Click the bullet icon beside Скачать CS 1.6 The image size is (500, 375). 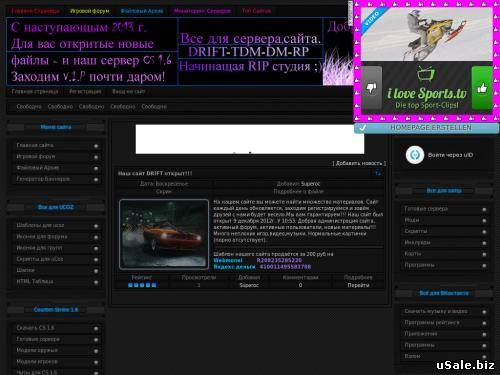(96, 328)
